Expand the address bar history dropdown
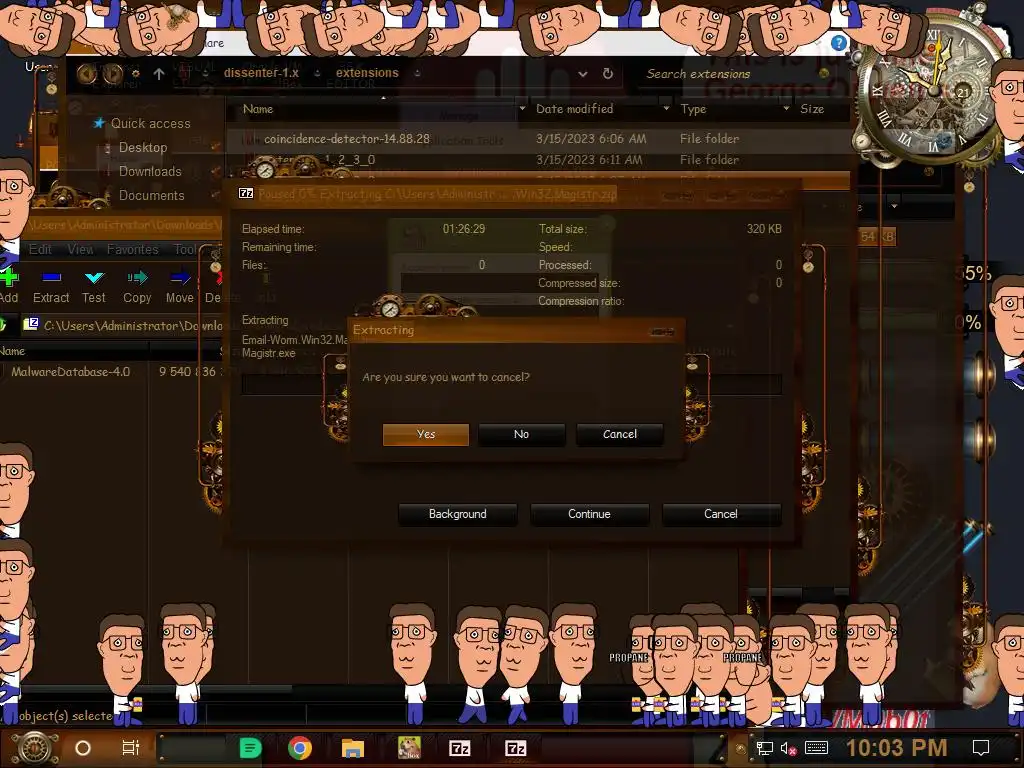 point(583,74)
